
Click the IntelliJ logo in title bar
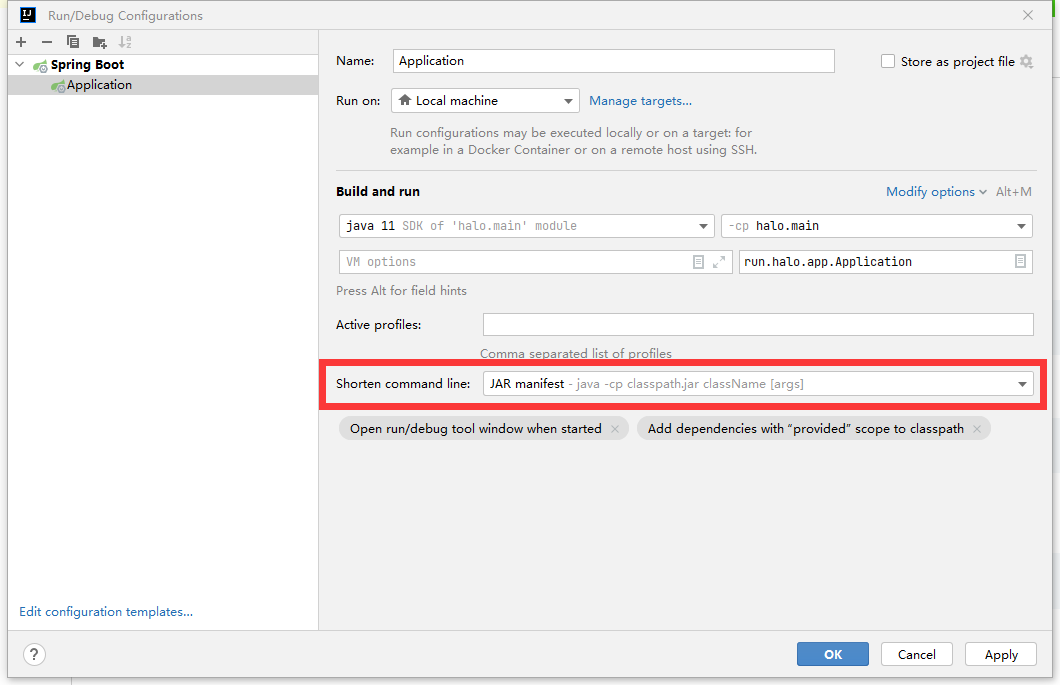pyautogui.click(x=28, y=15)
